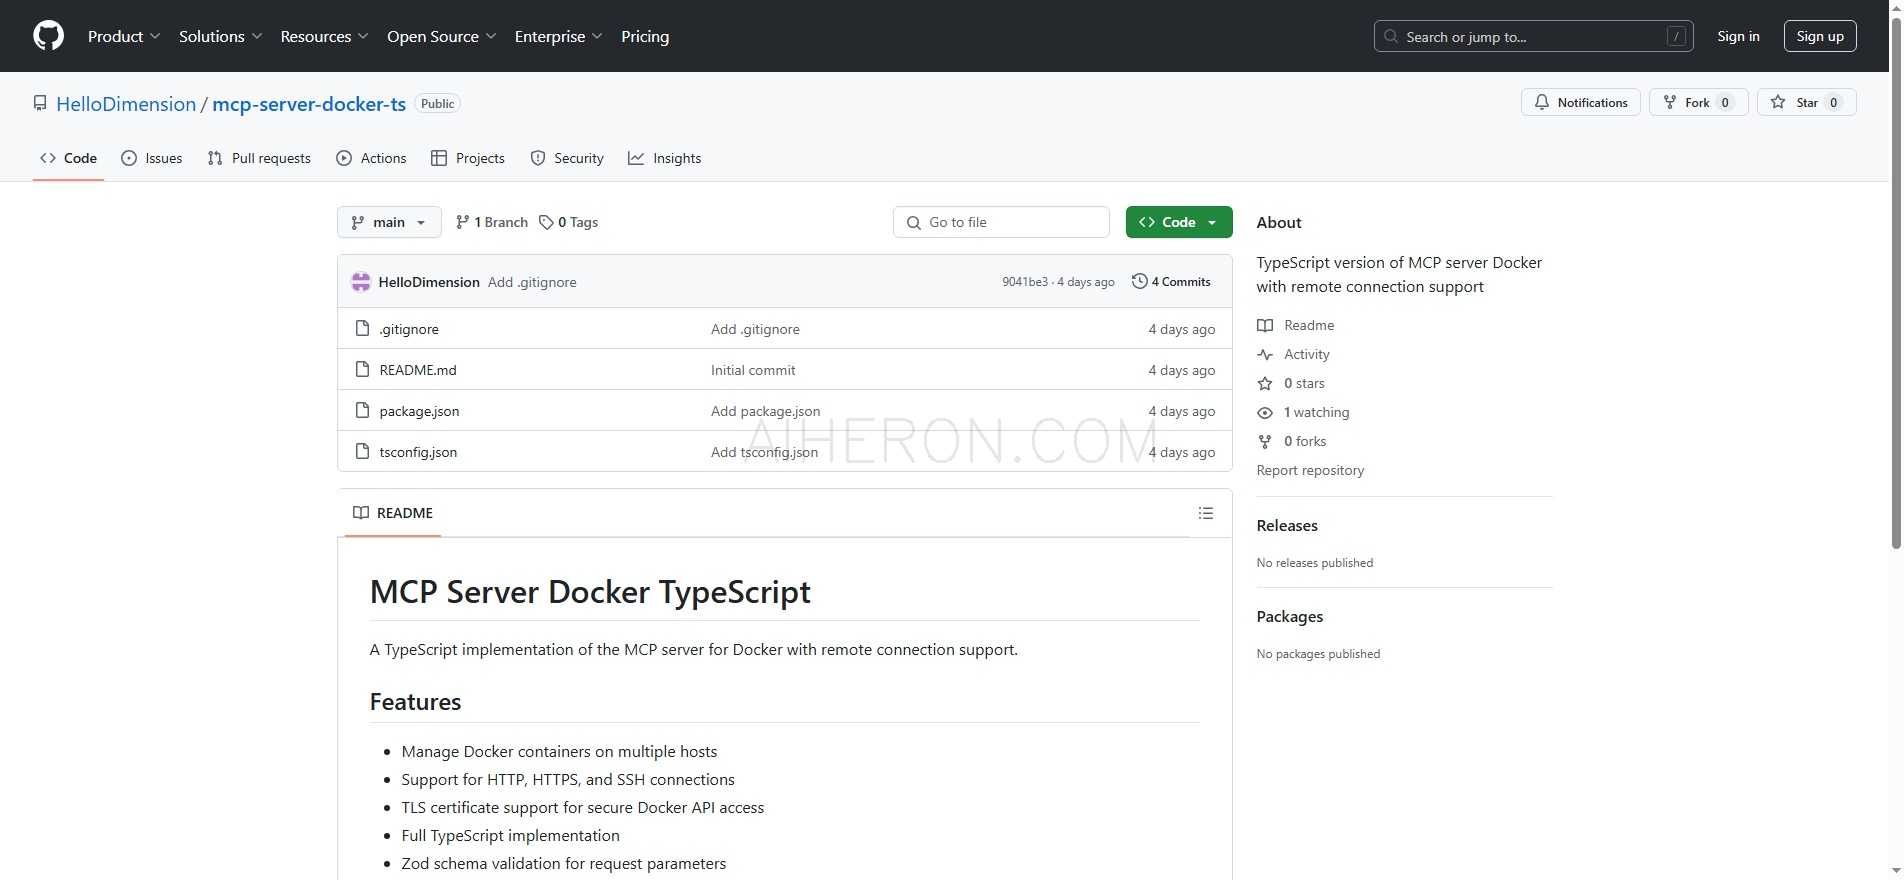Open README outline list icon
1904x880 pixels.
pos(1206,513)
